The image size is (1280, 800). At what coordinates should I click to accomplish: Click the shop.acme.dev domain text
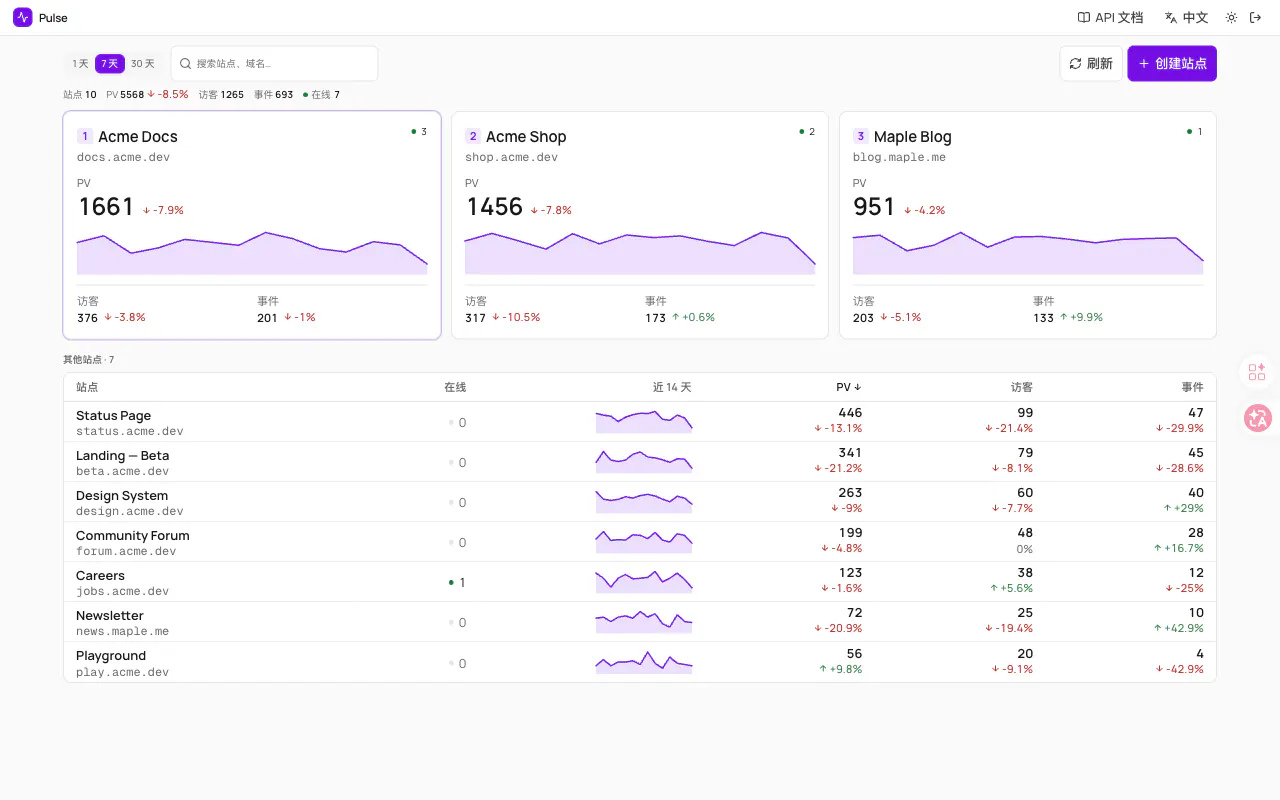[512, 157]
